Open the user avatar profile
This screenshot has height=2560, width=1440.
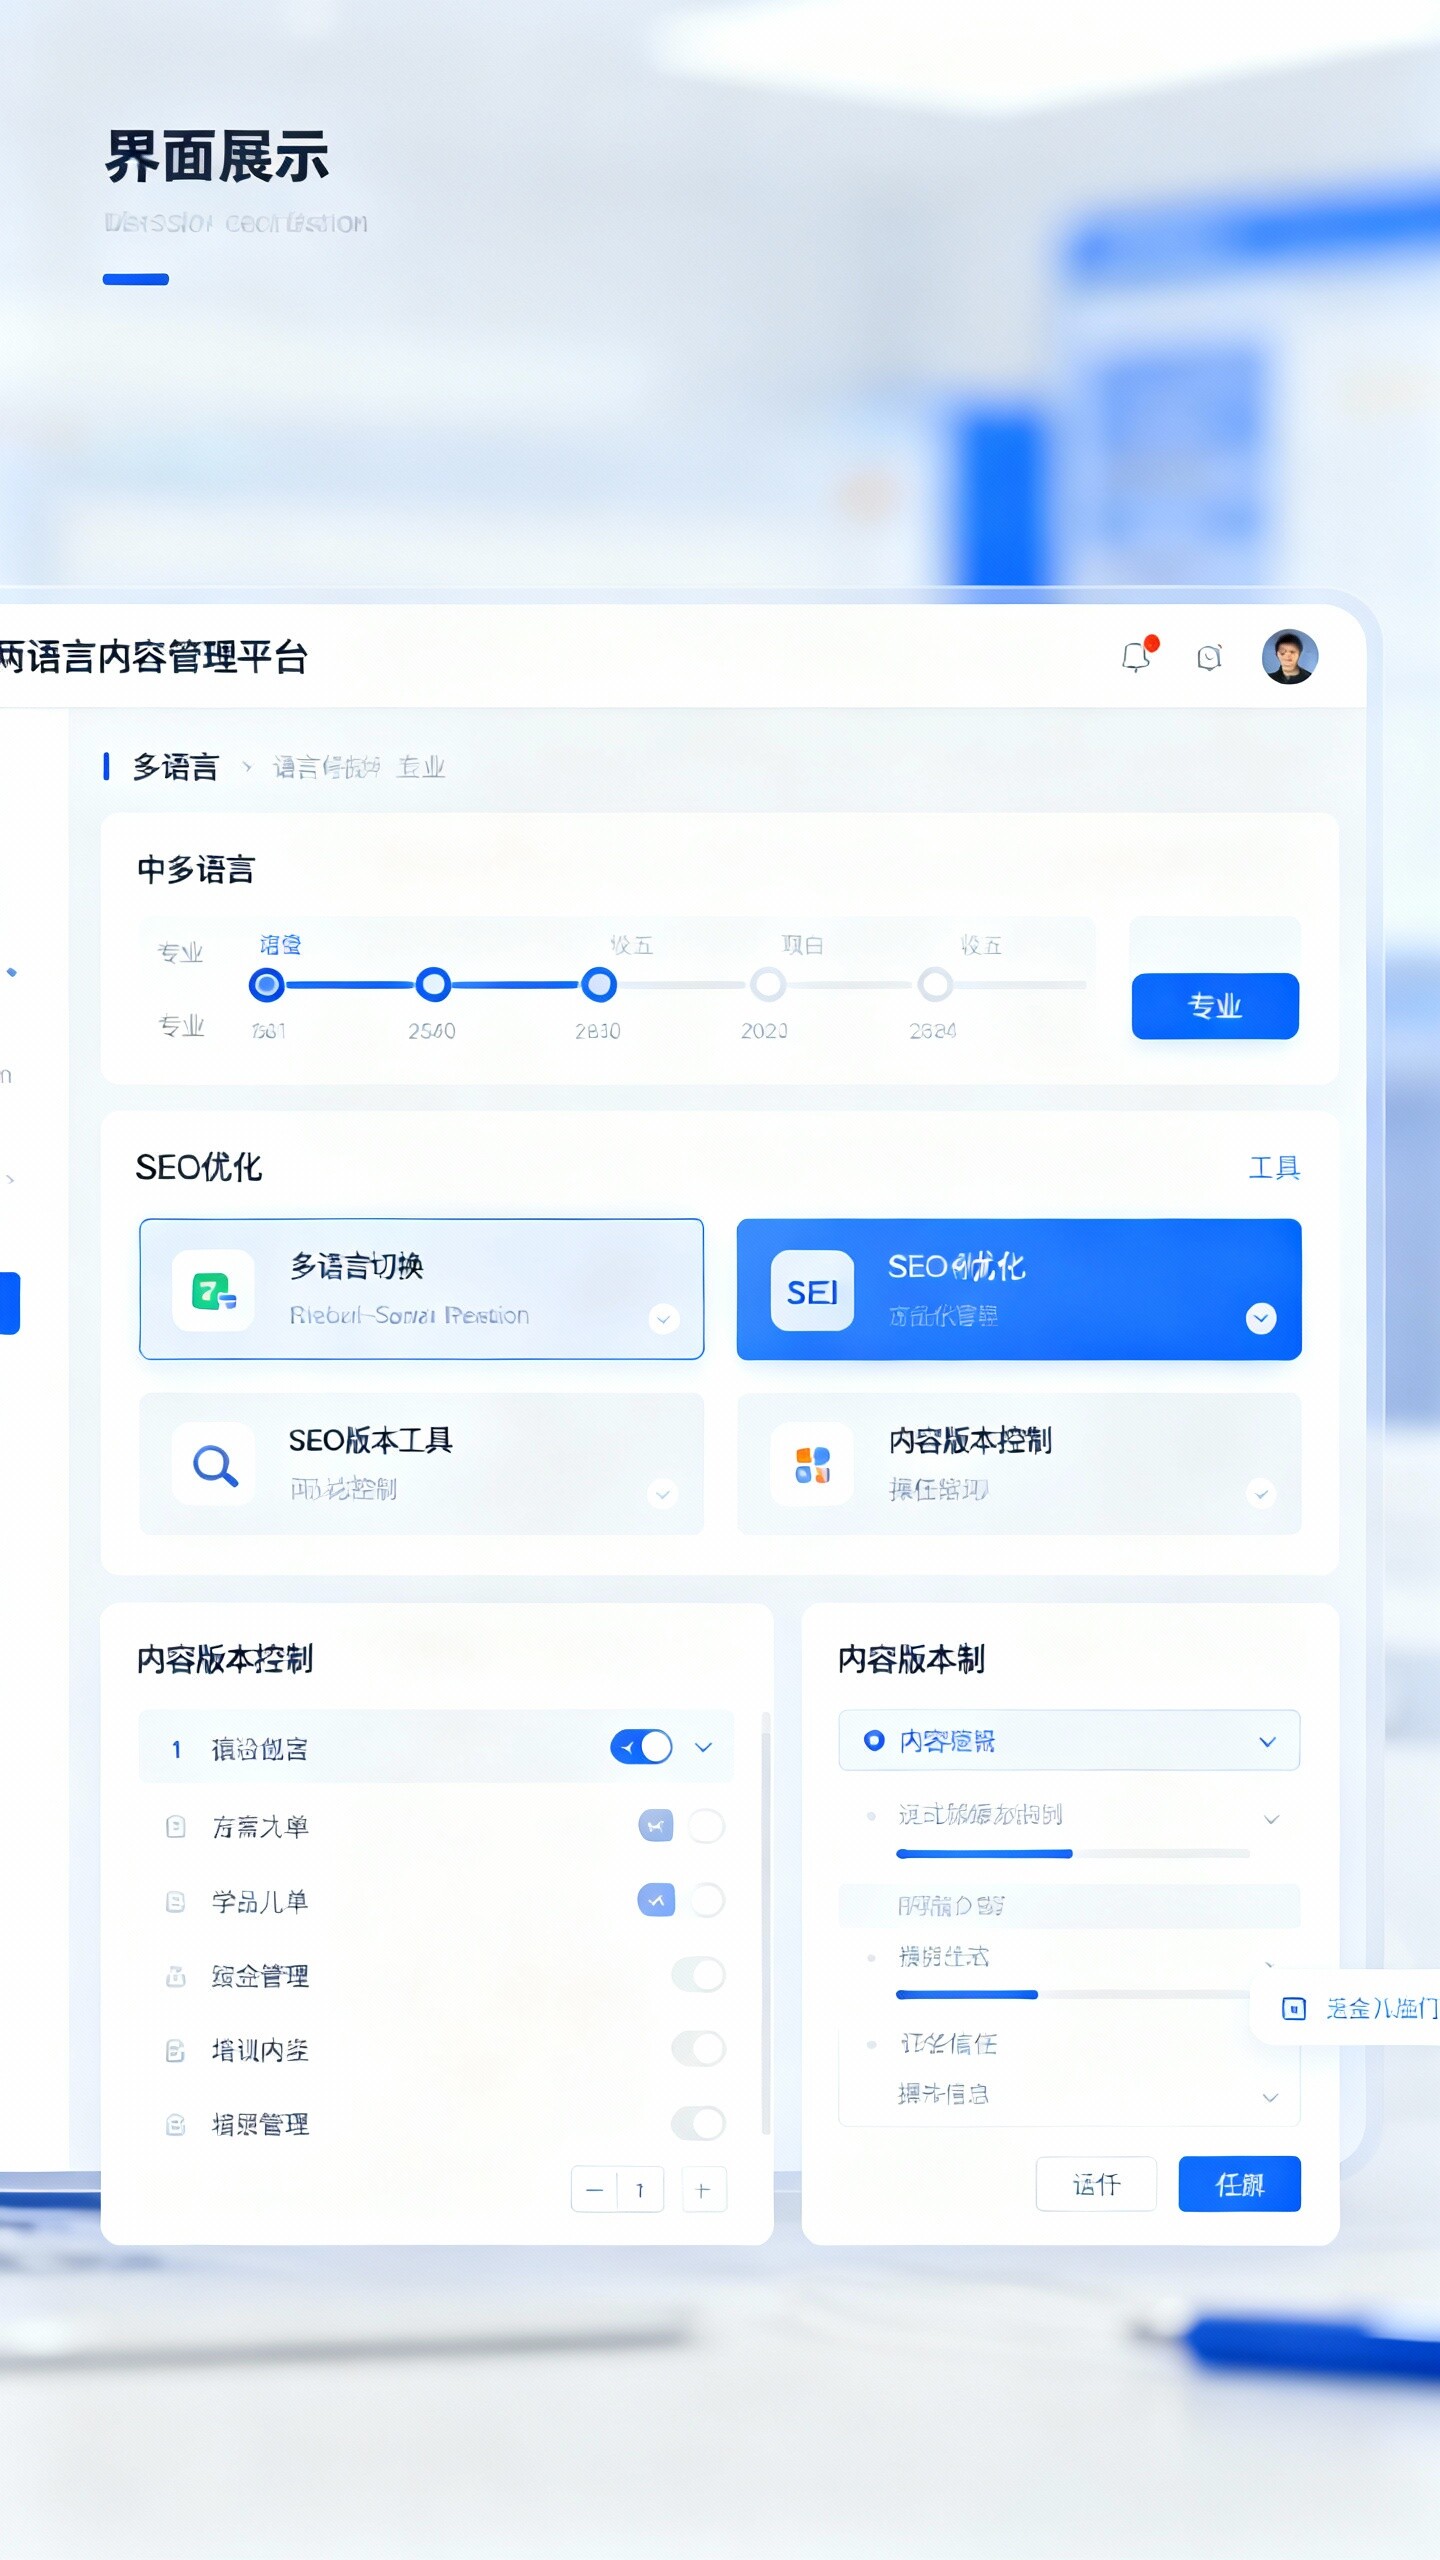(1289, 656)
